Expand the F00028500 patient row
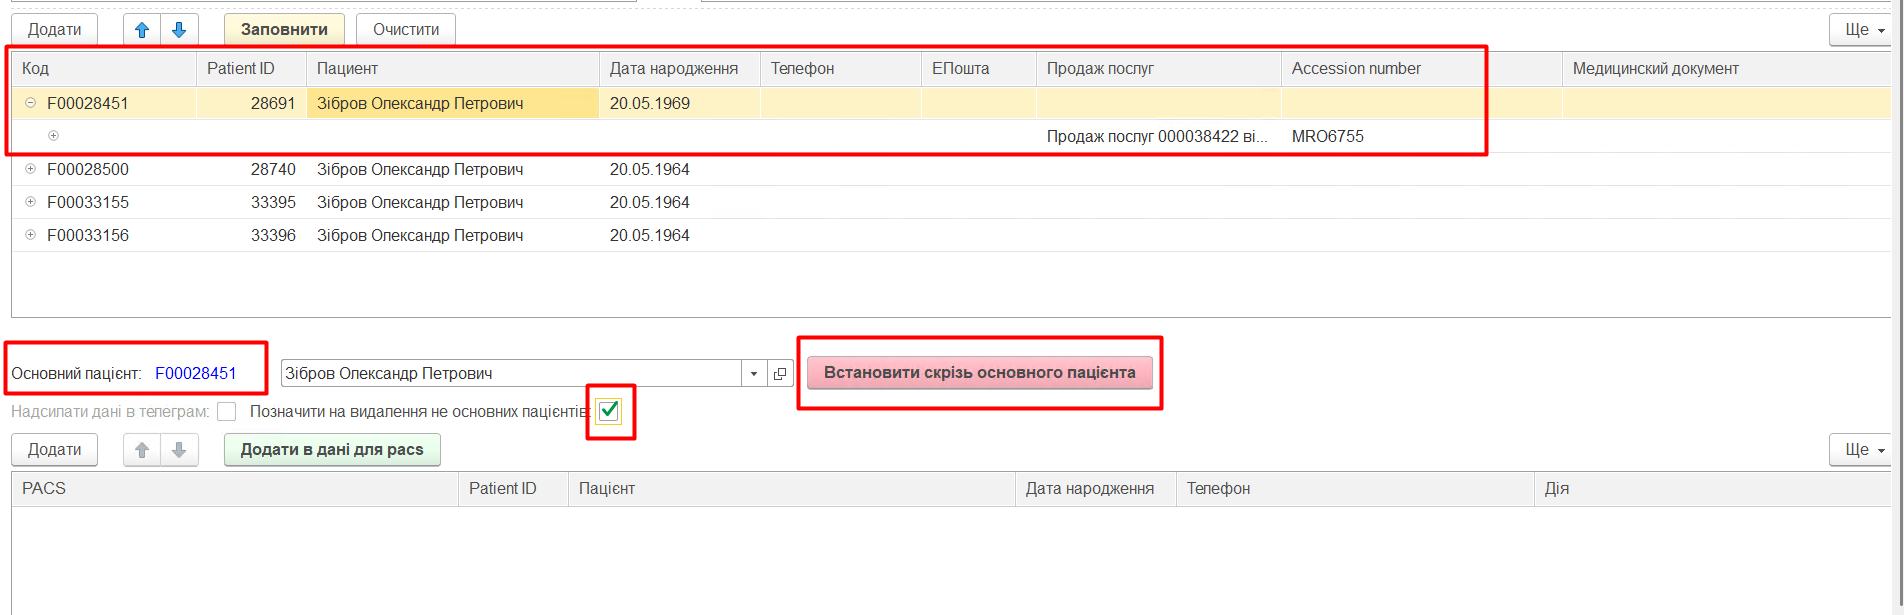Screen dimensions: 1904x615 31,169
